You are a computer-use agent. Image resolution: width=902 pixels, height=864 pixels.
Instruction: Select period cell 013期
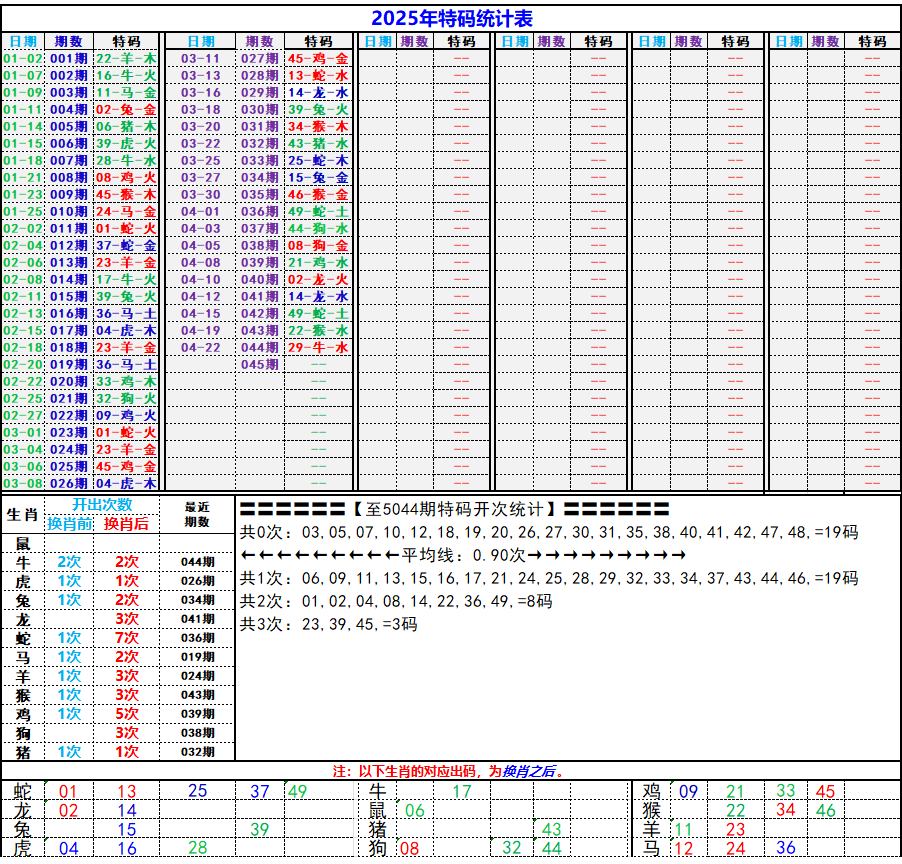click(69, 263)
